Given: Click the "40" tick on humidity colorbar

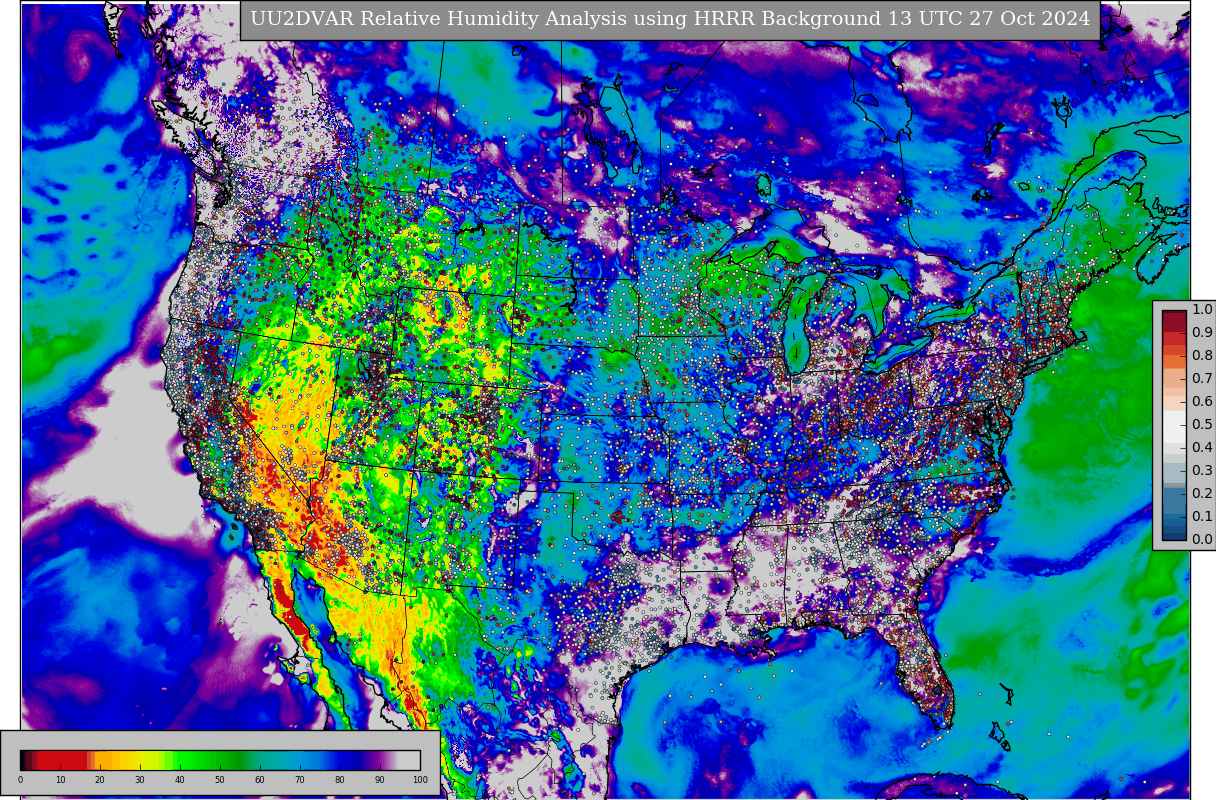Looking at the screenshot, I should [180, 780].
